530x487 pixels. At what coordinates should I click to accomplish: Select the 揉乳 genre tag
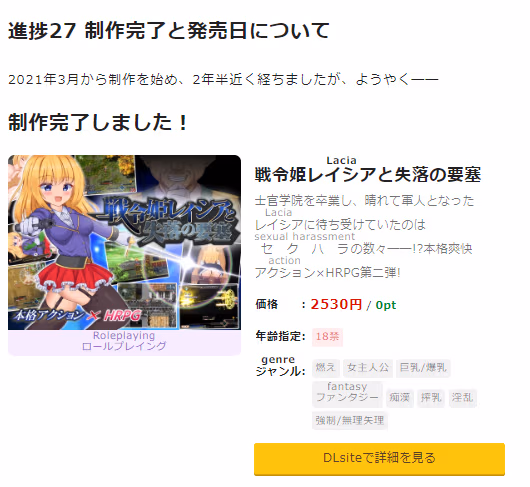pyautogui.click(x=431, y=398)
